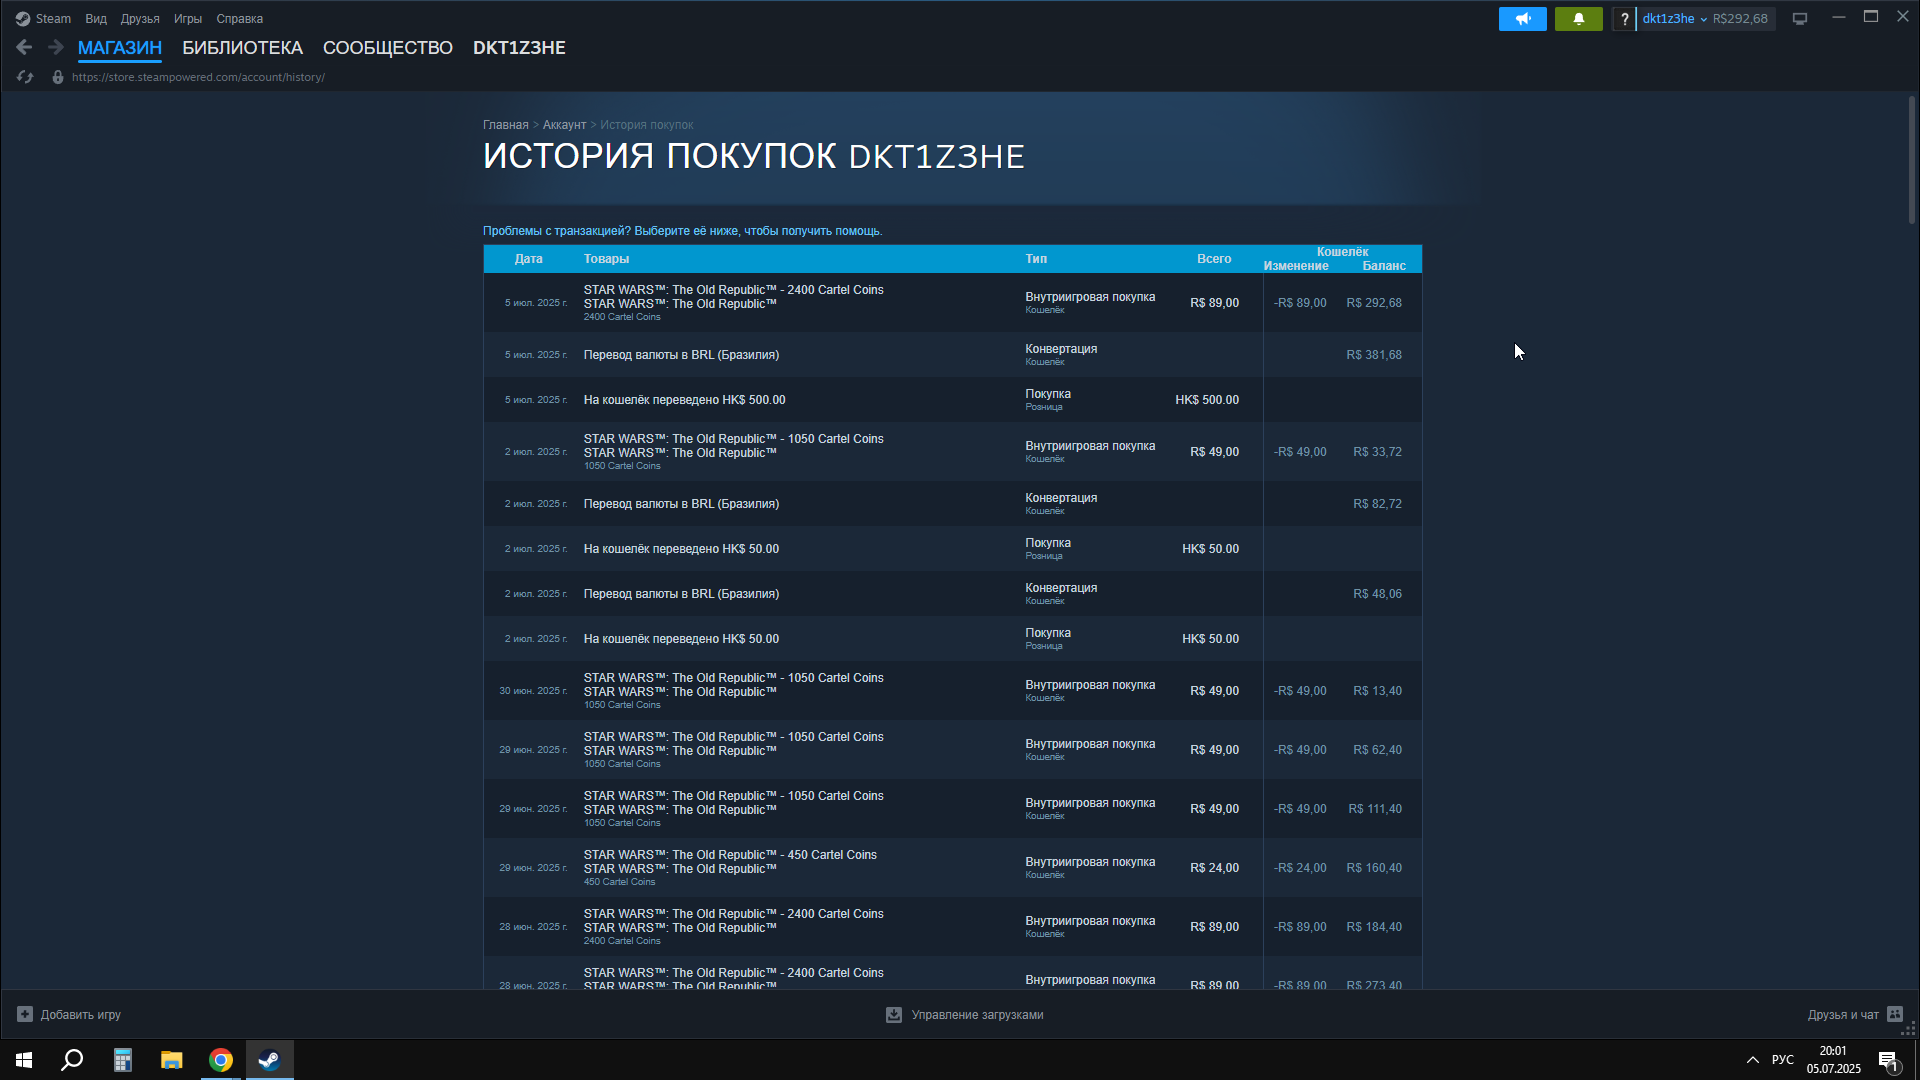Click the РУС language indicator

[1783, 1060]
